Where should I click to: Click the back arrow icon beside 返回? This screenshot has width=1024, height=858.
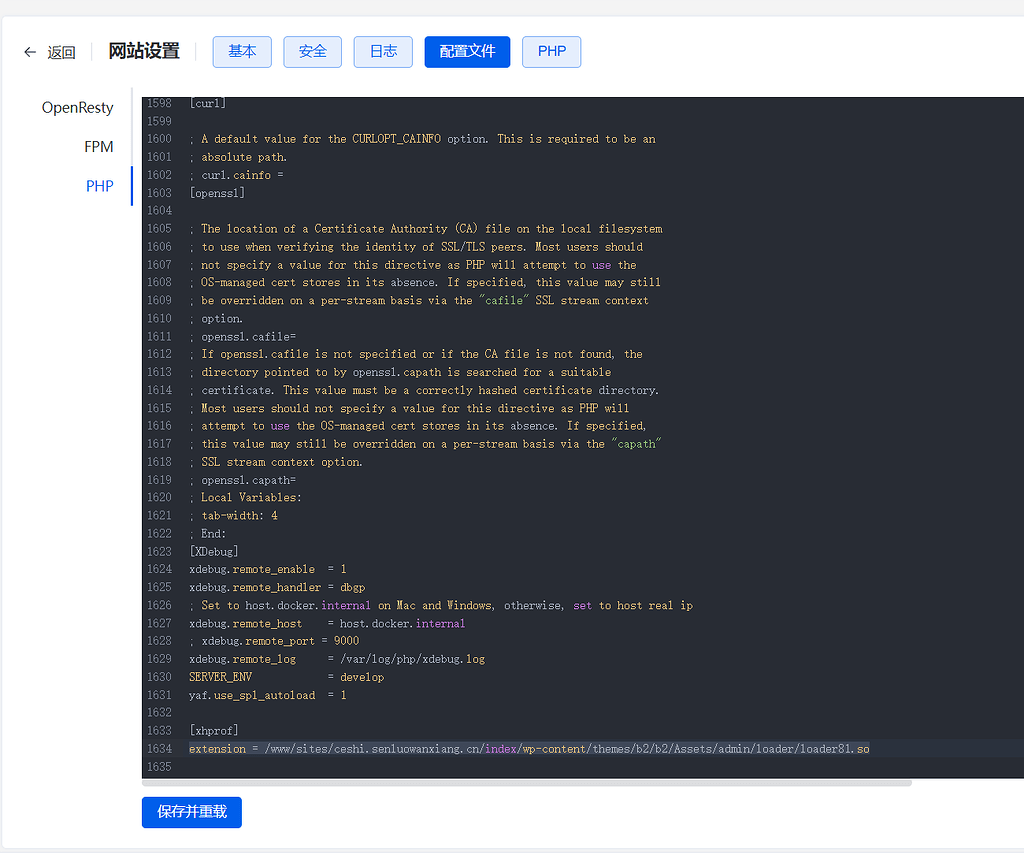[29, 52]
